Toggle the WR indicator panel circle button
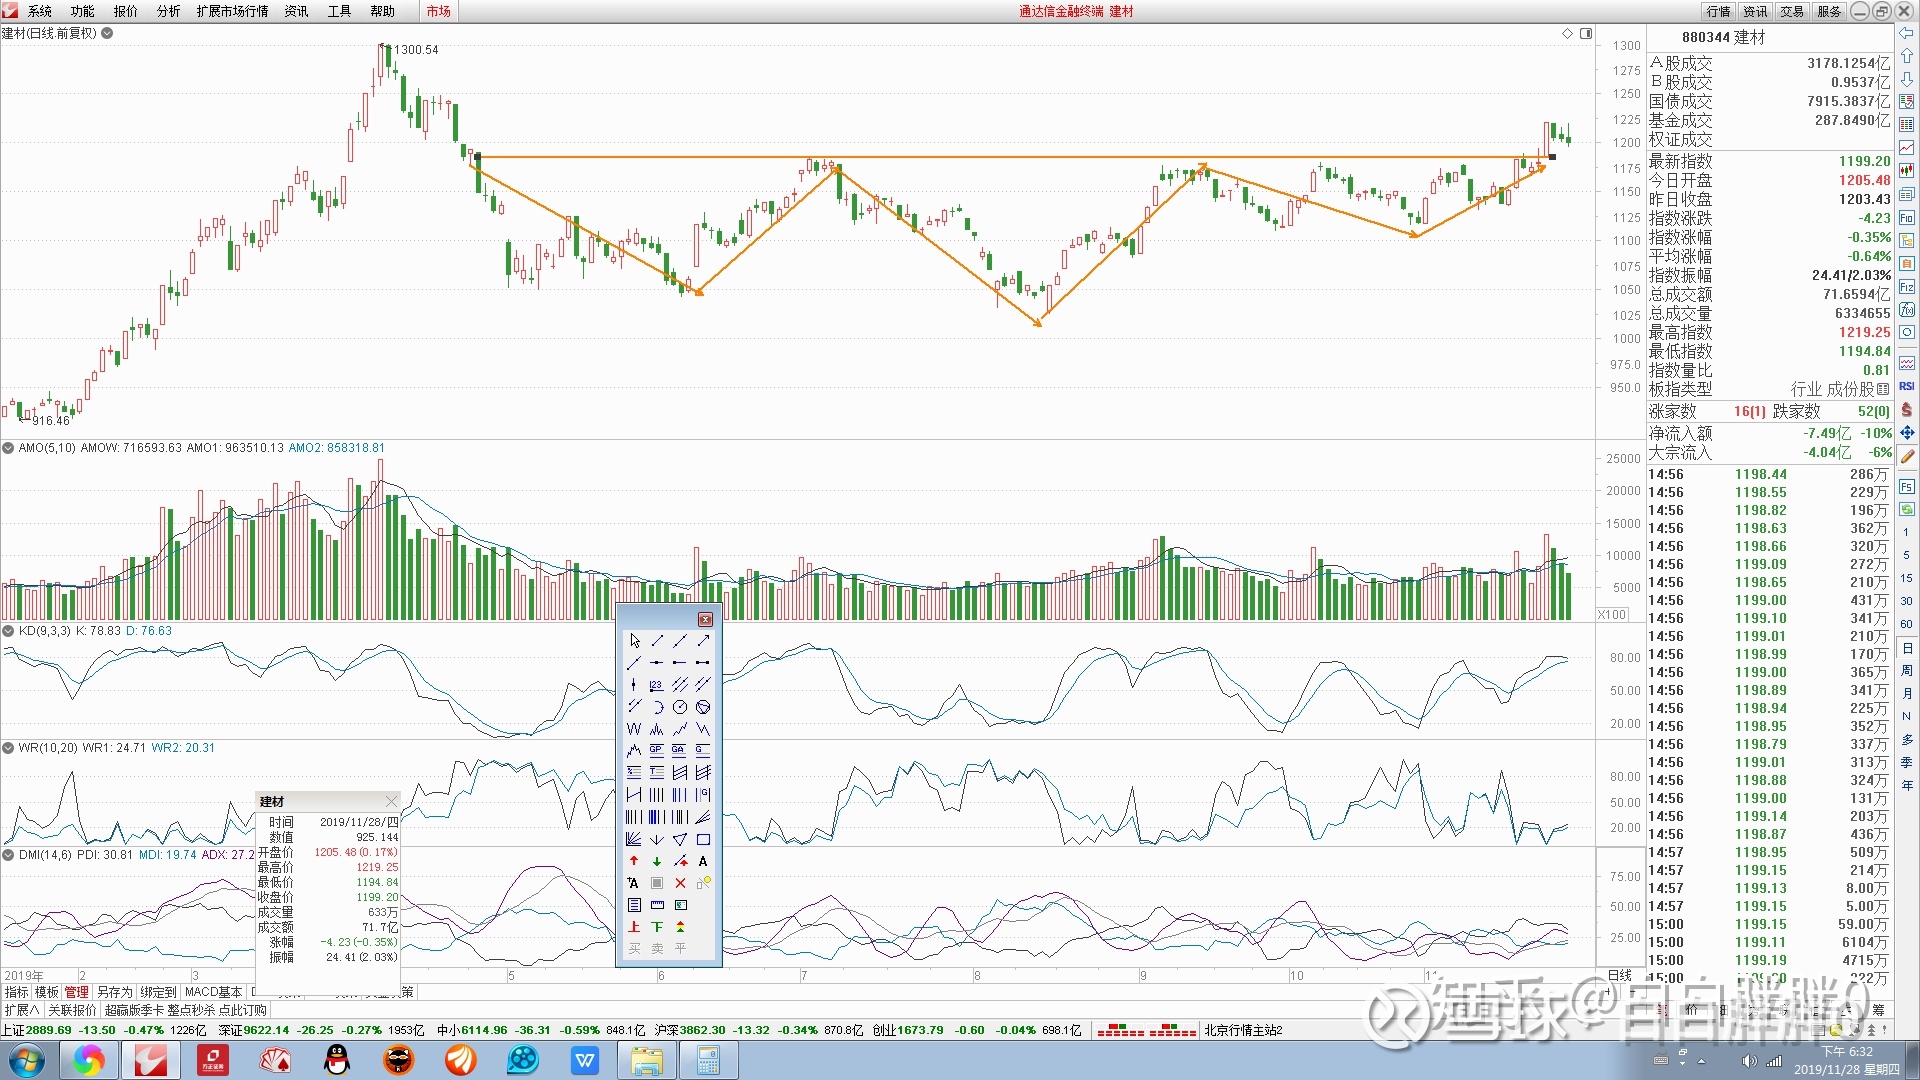Image resolution: width=1920 pixels, height=1080 pixels. (x=8, y=748)
